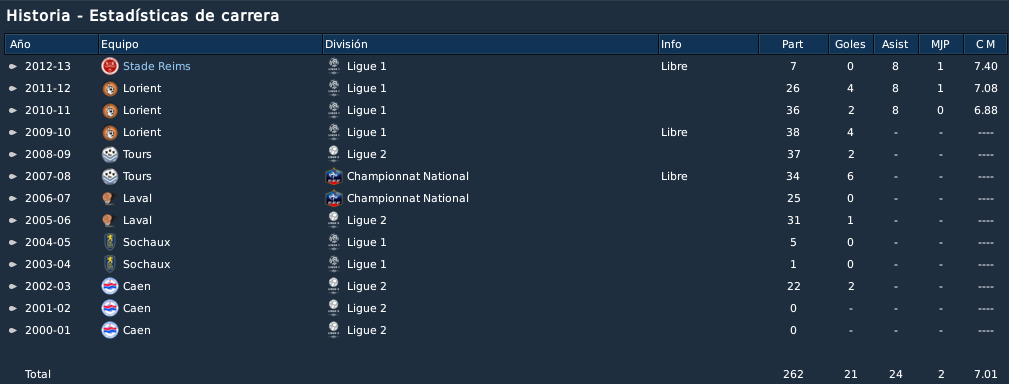Open the Stade Reims team link
Viewport: 1009px width, 384px height.
156,66
